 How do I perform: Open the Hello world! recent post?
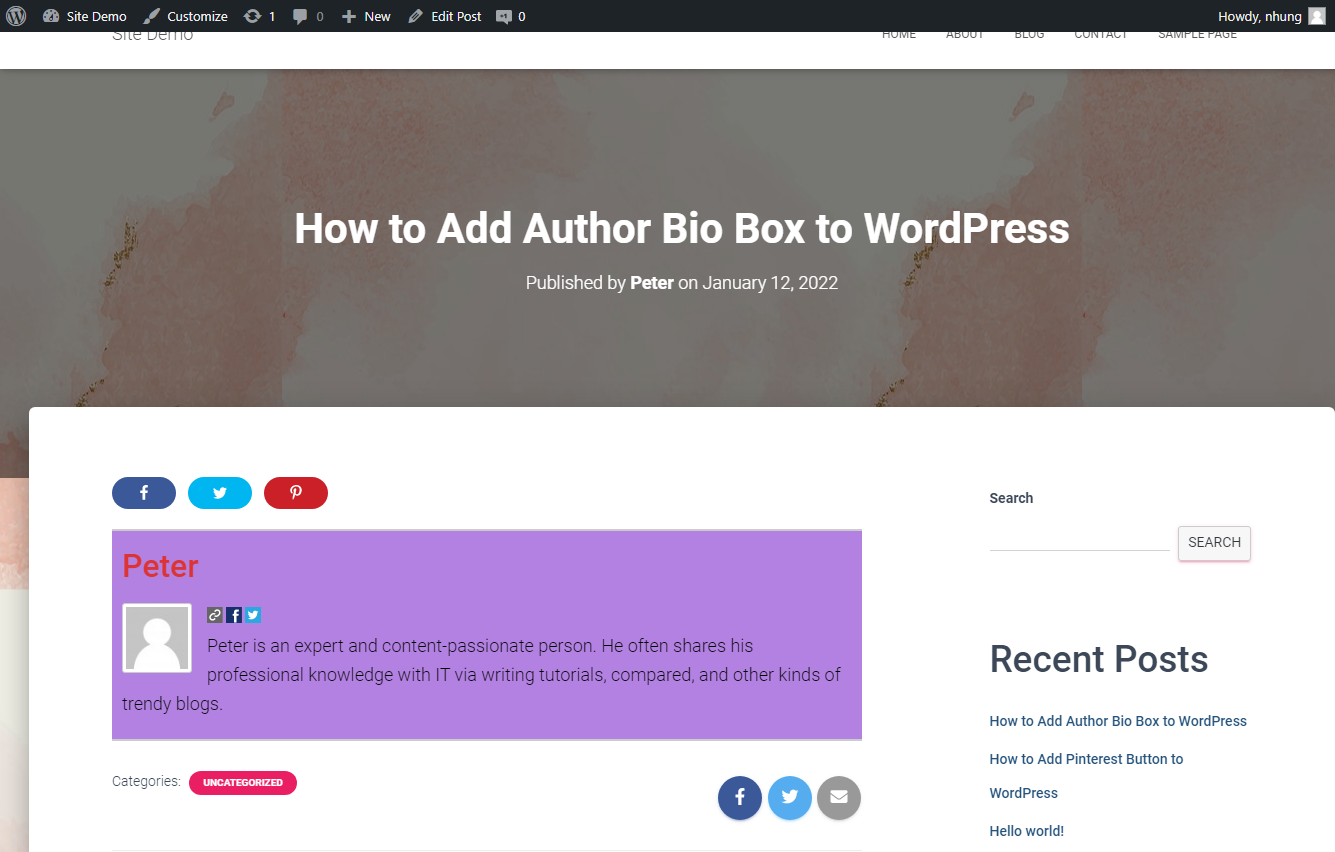(x=1027, y=831)
